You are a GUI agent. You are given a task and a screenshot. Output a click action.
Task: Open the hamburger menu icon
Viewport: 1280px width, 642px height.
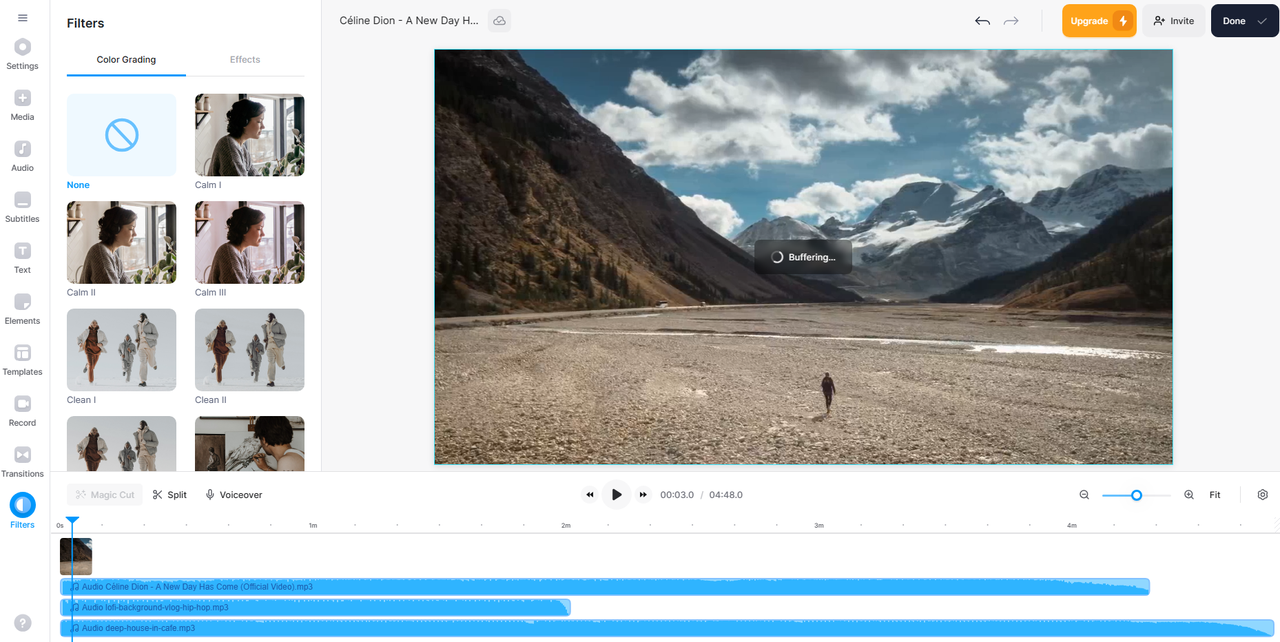click(22, 18)
